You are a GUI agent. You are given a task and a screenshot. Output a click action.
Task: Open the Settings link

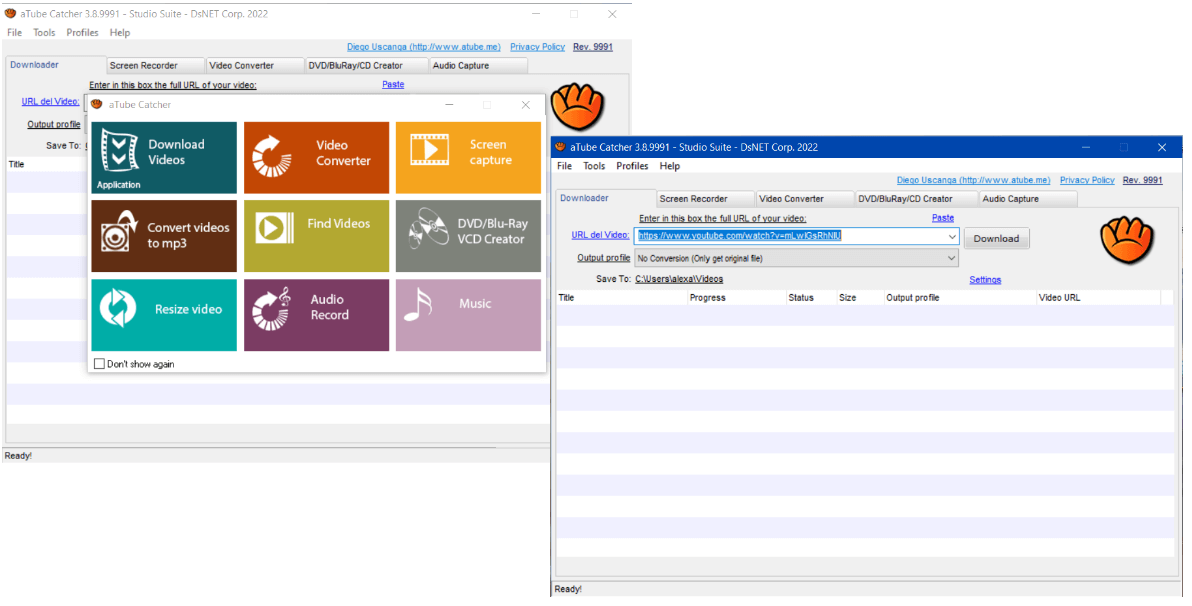coord(985,280)
